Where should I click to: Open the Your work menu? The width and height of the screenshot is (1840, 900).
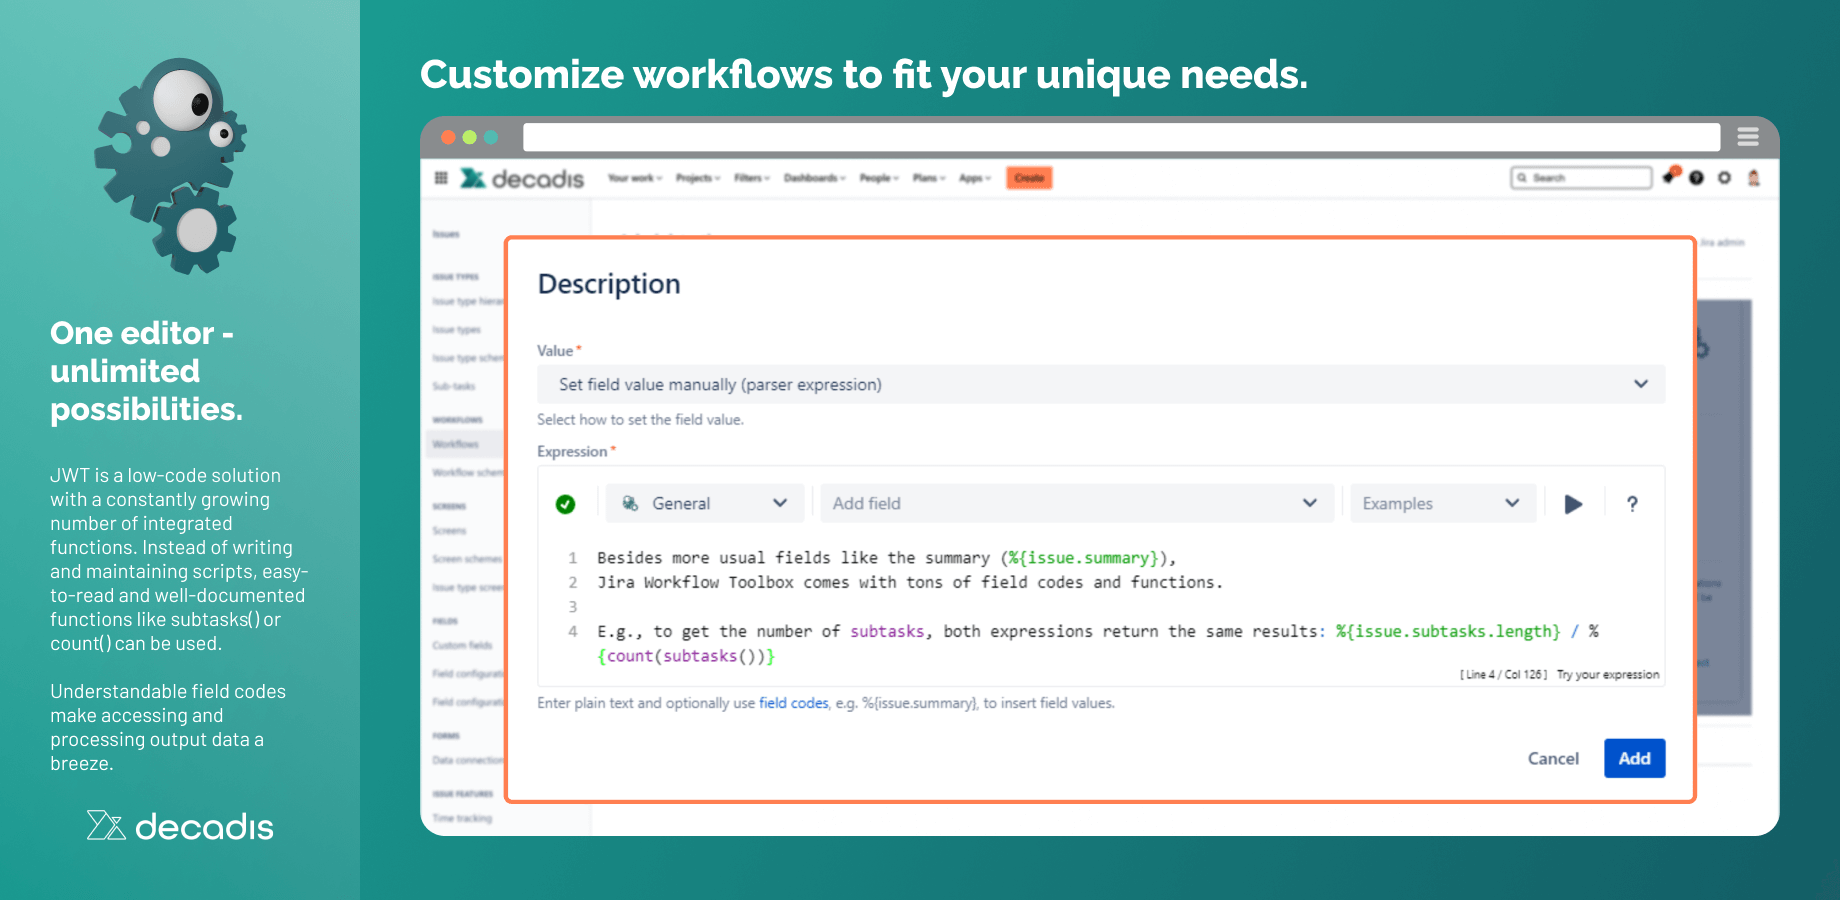(x=635, y=178)
